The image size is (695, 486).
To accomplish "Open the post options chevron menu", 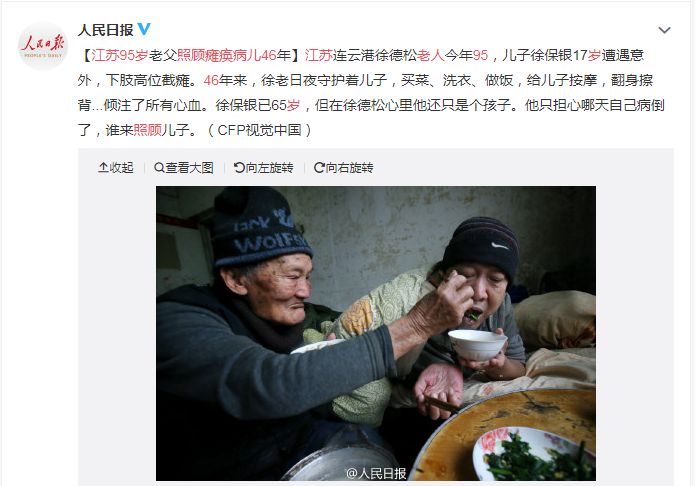I will [664, 30].
